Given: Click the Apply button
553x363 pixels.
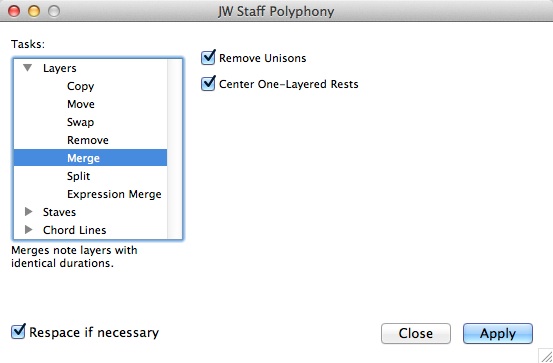Looking at the screenshot, I should pos(498,333).
